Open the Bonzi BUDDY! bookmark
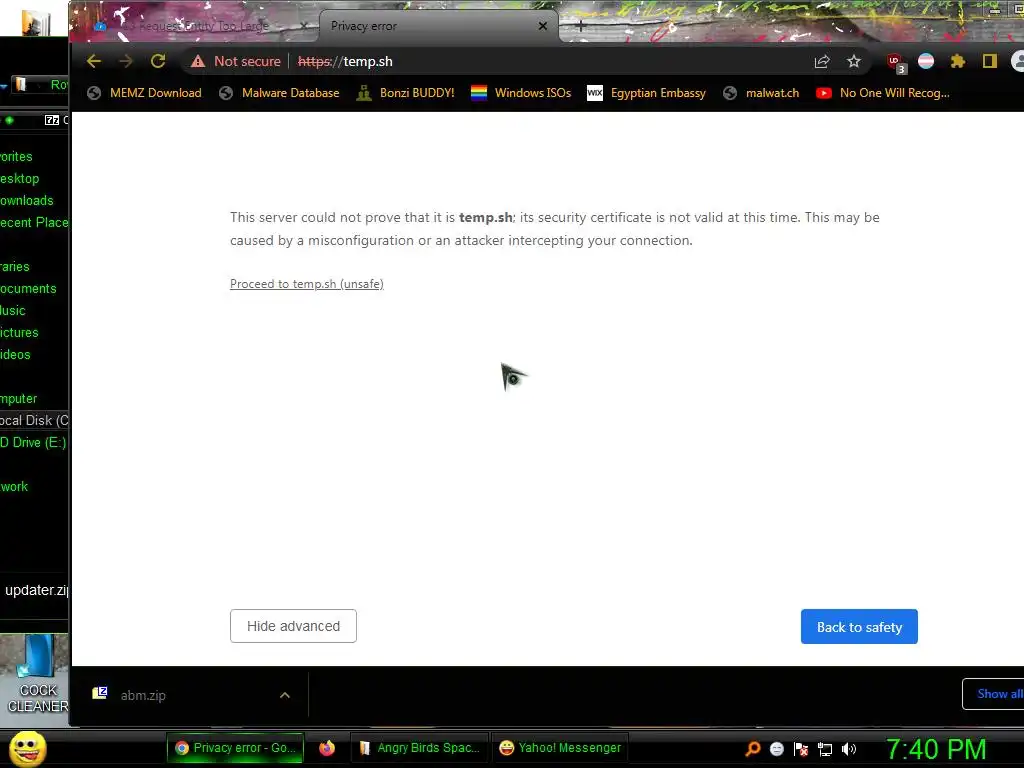The height and width of the screenshot is (768, 1024). (x=406, y=93)
